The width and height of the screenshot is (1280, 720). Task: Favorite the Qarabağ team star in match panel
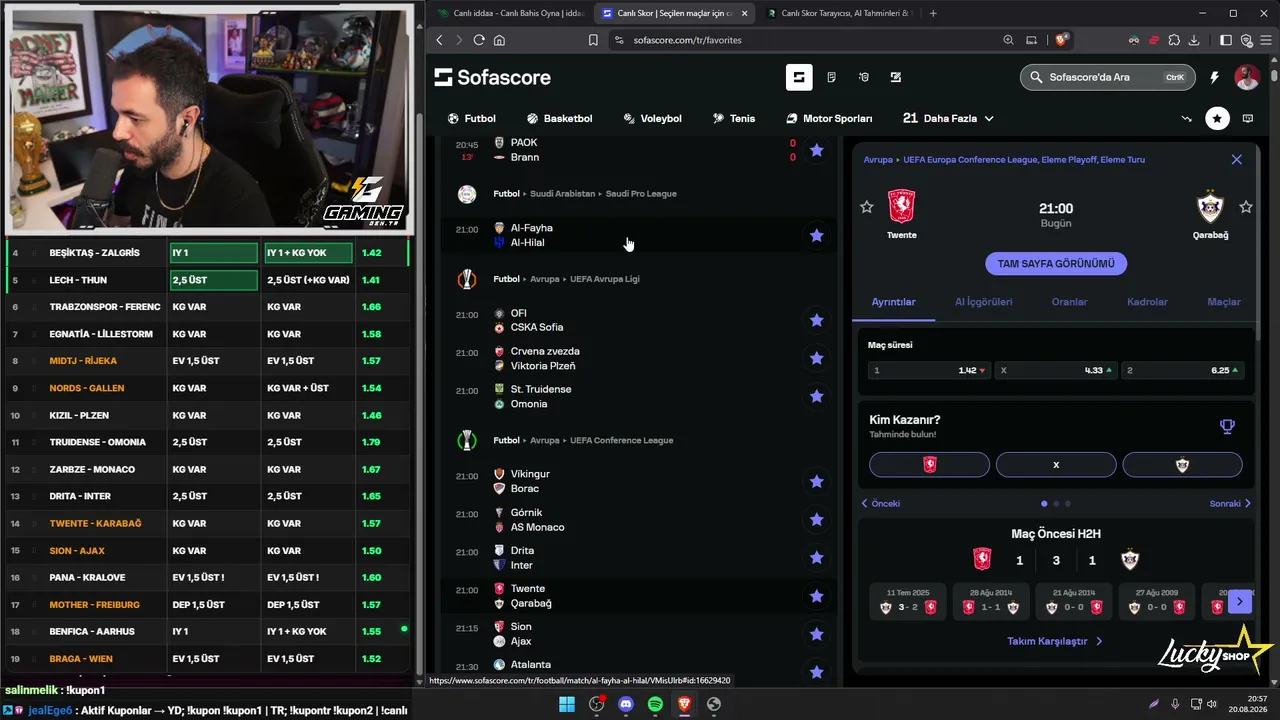[x=1246, y=207]
